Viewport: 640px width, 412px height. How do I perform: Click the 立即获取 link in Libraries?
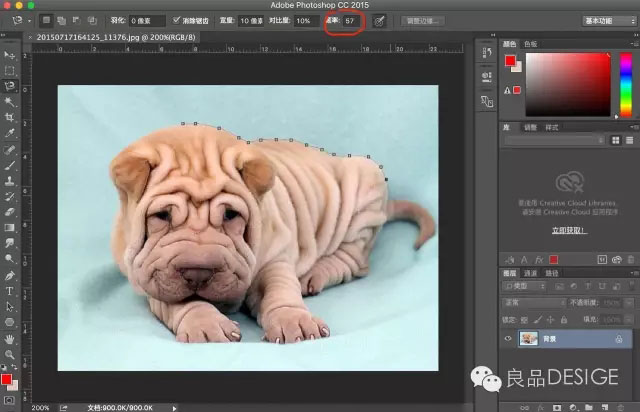[x=567, y=230]
